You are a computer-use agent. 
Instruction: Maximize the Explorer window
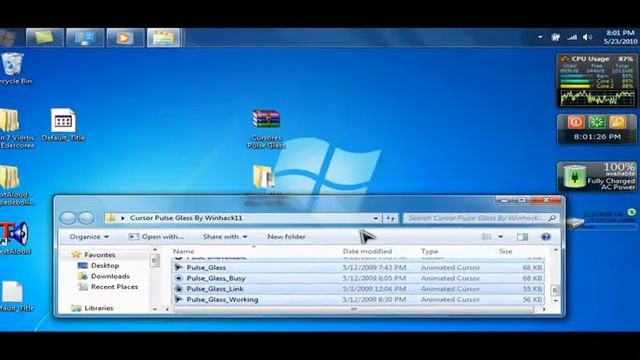point(522,200)
